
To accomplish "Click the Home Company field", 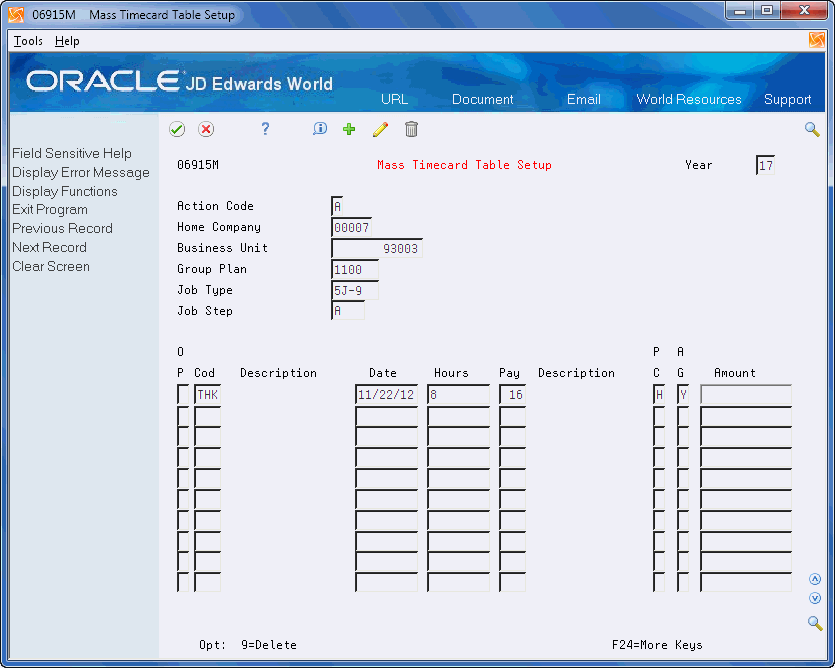I will point(351,227).
